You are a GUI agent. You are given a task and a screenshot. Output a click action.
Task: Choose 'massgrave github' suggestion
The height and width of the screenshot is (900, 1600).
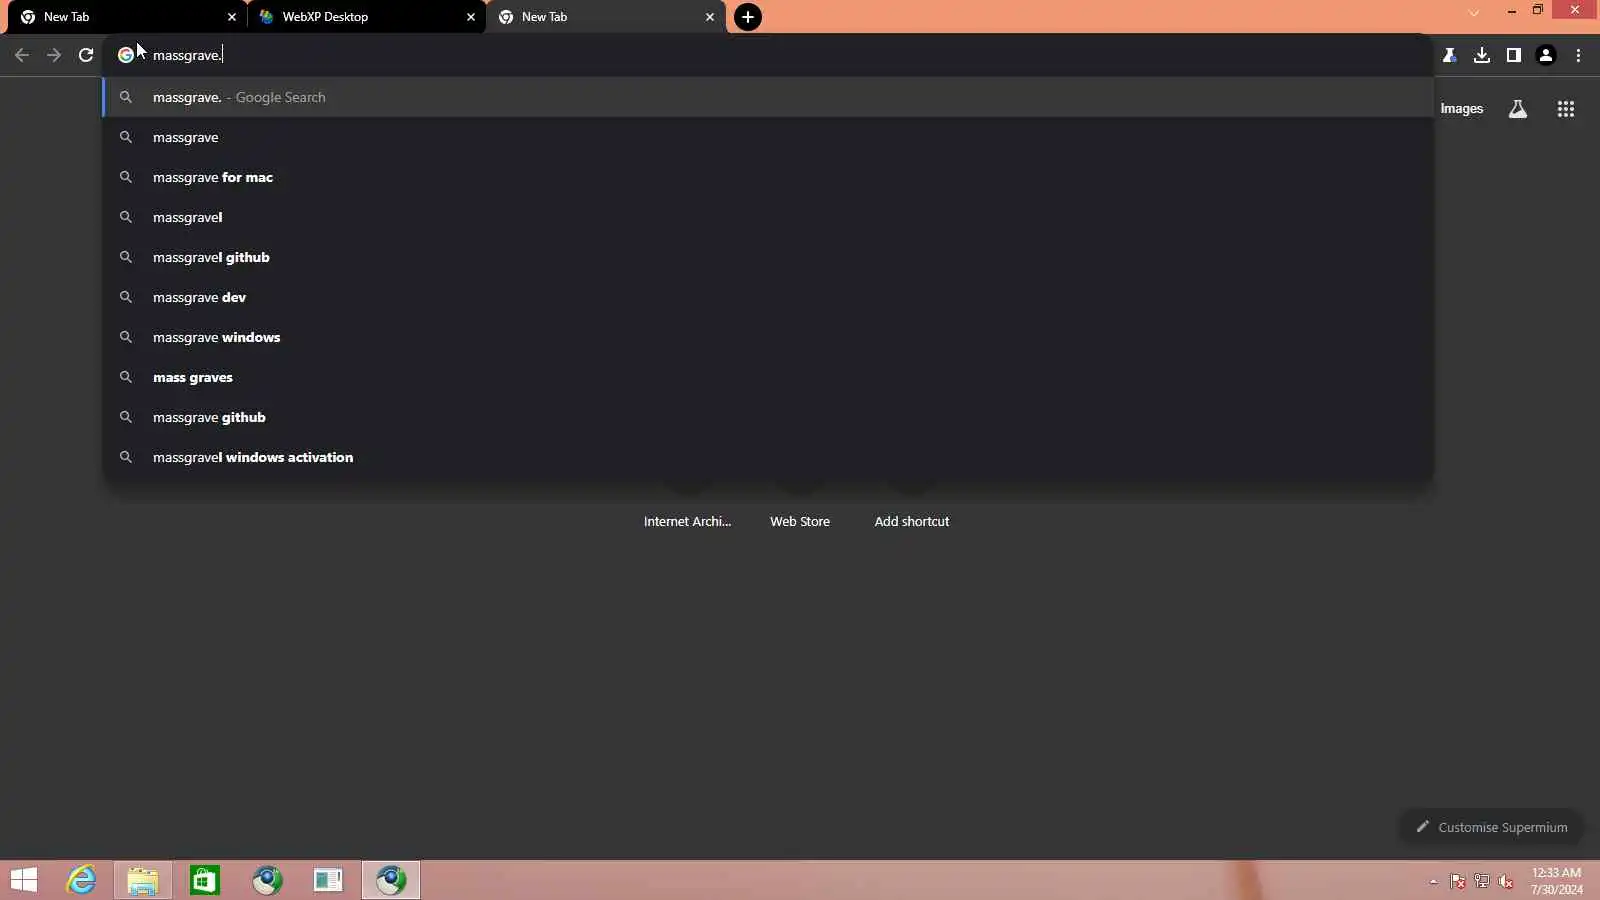(768, 417)
